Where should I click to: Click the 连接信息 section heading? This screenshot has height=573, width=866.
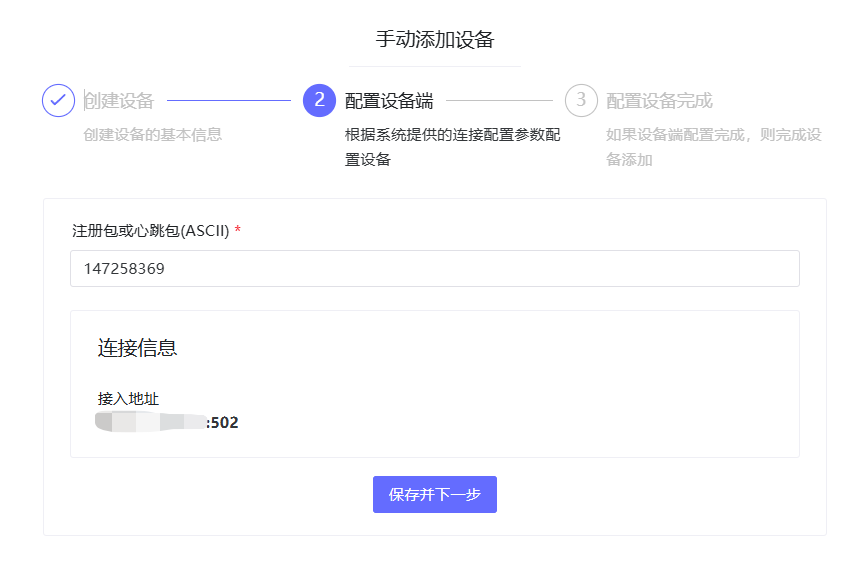click(137, 348)
